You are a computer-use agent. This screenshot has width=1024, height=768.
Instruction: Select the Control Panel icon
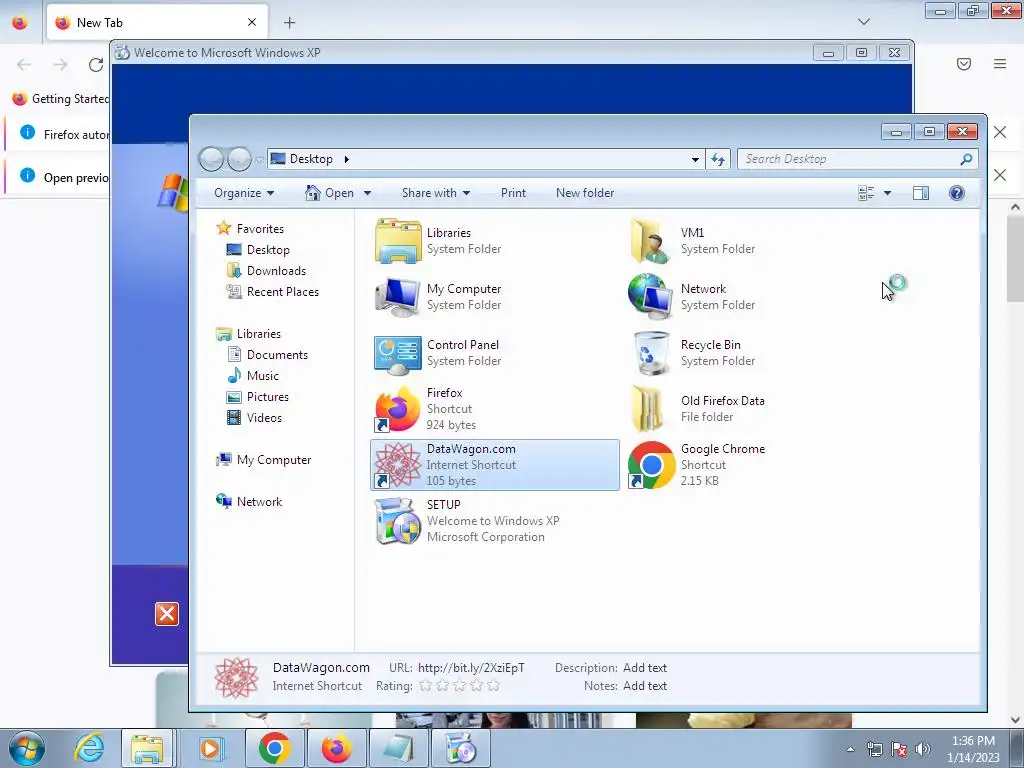pos(398,353)
